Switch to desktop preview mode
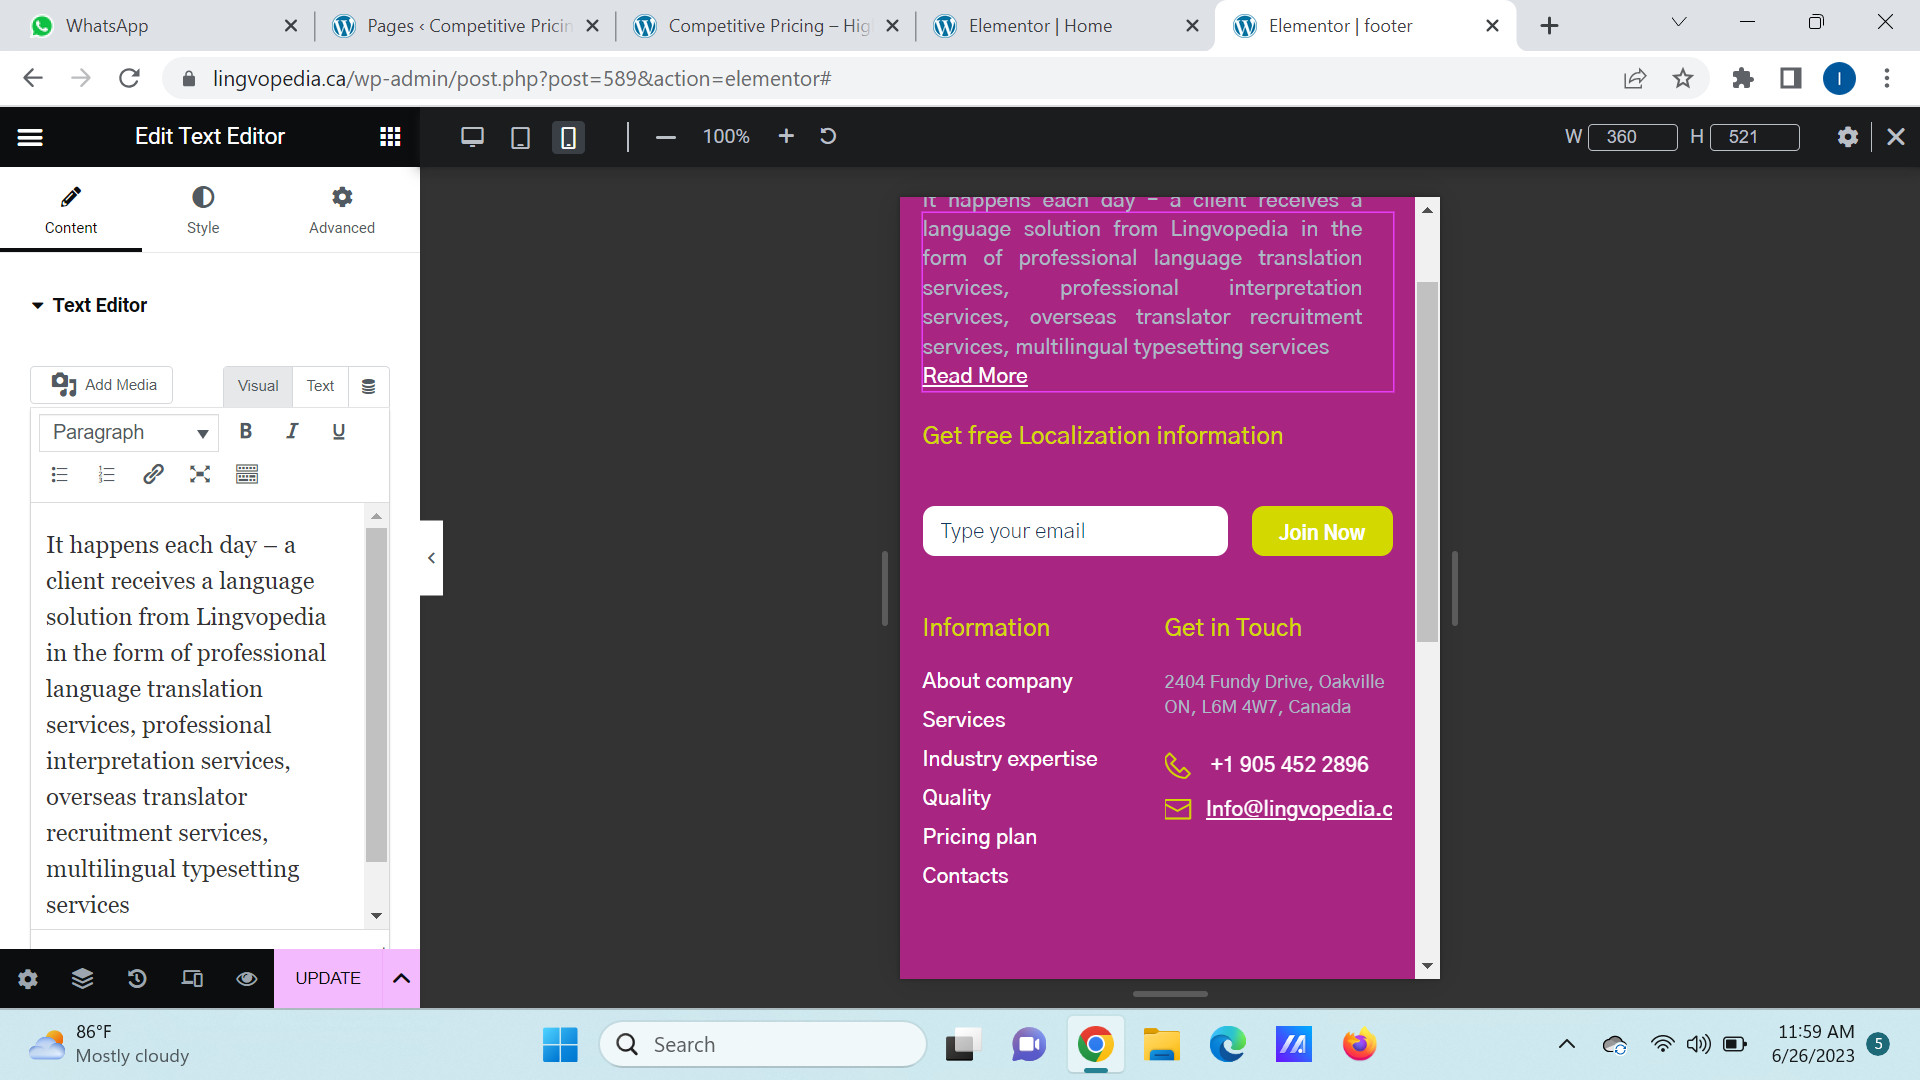Image resolution: width=1920 pixels, height=1080 pixels. tap(472, 137)
